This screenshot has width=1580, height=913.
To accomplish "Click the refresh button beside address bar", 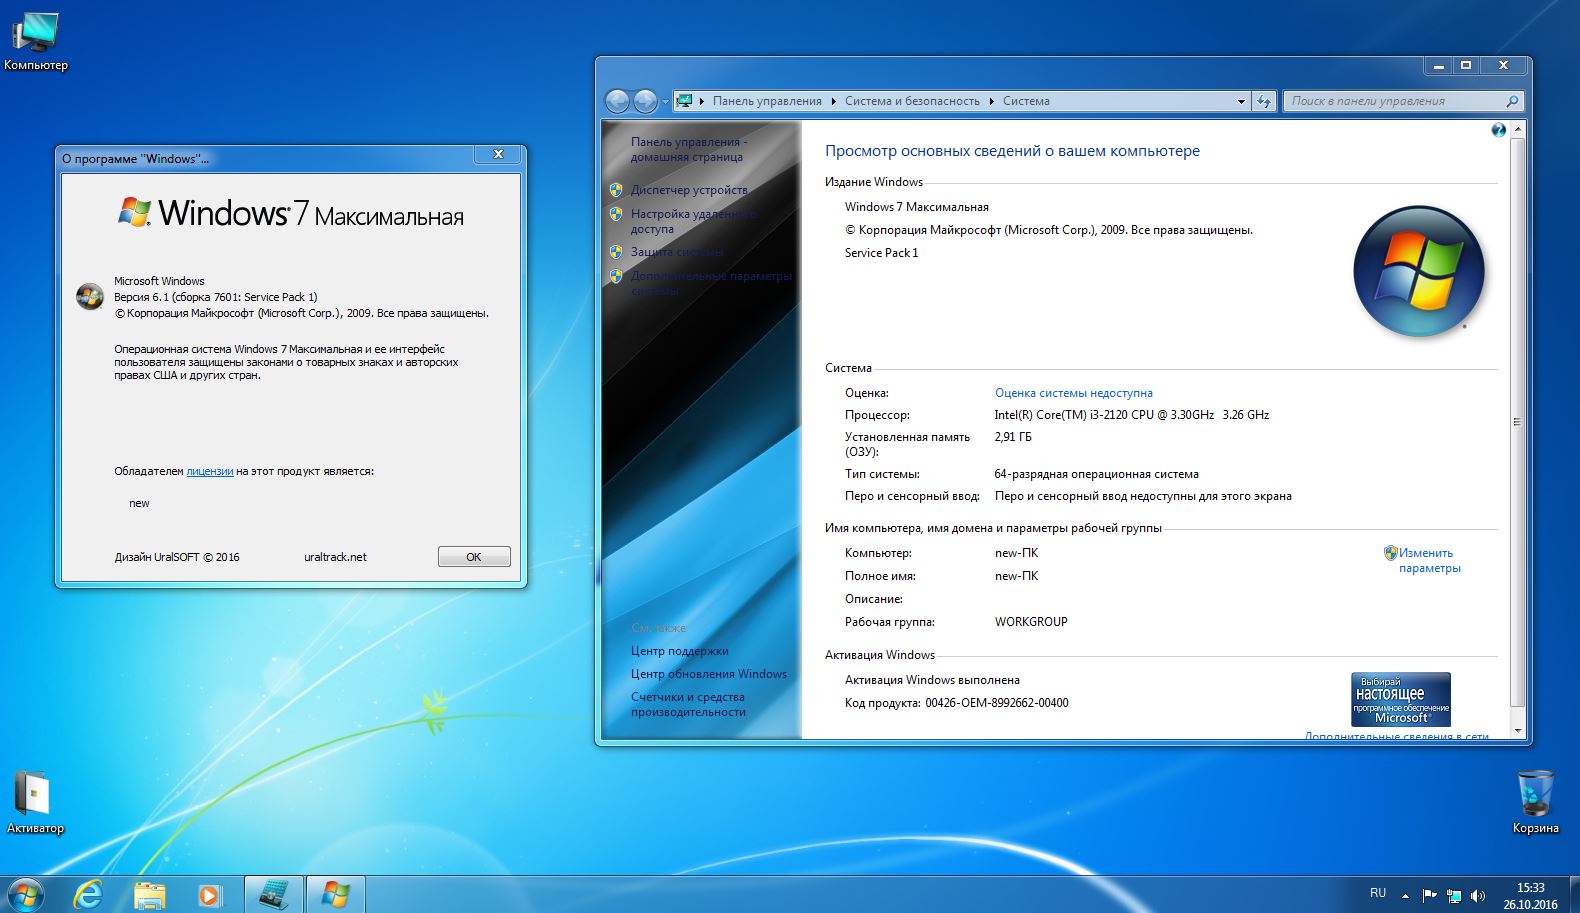I will [x=1265, y=101].
